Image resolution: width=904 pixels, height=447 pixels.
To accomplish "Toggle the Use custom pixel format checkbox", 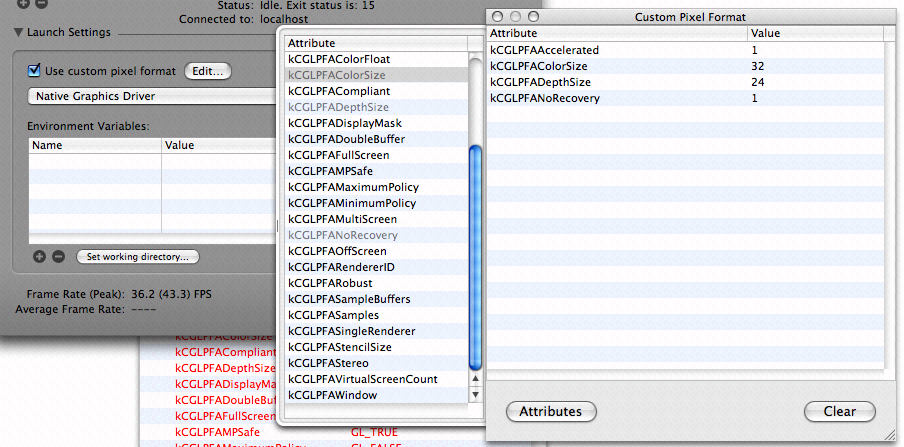I will [35, 71].
